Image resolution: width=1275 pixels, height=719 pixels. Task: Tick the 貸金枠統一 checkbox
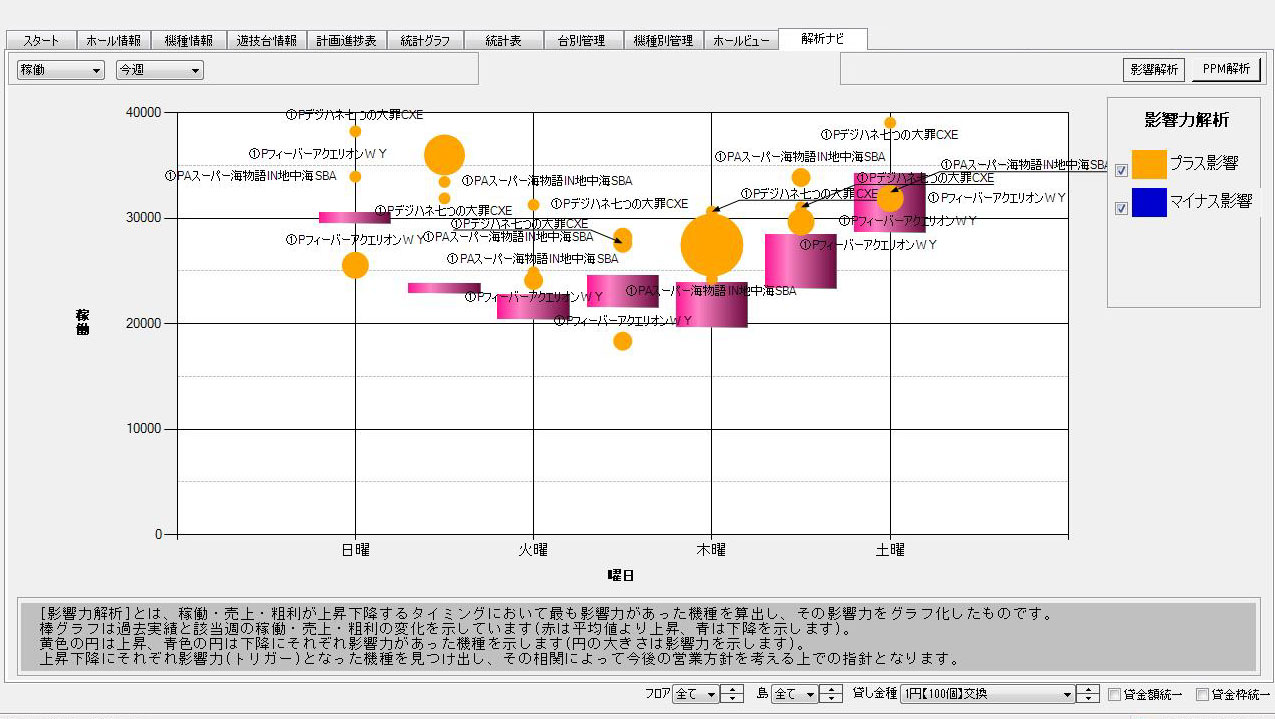coord(1202,695)
